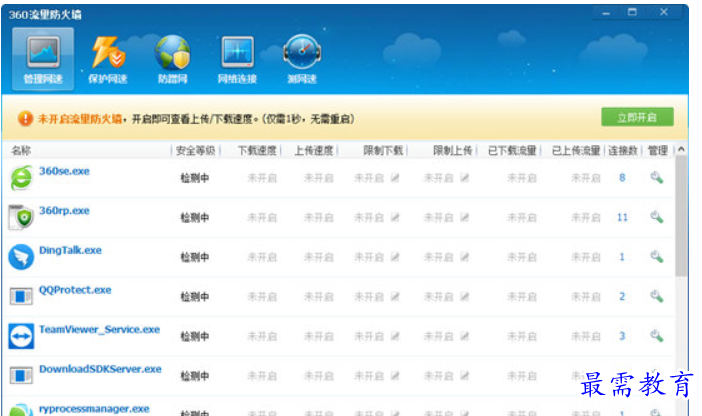702x416 pixels.
Task: Select the 360rp.exe process name
Action: point(64,210)
